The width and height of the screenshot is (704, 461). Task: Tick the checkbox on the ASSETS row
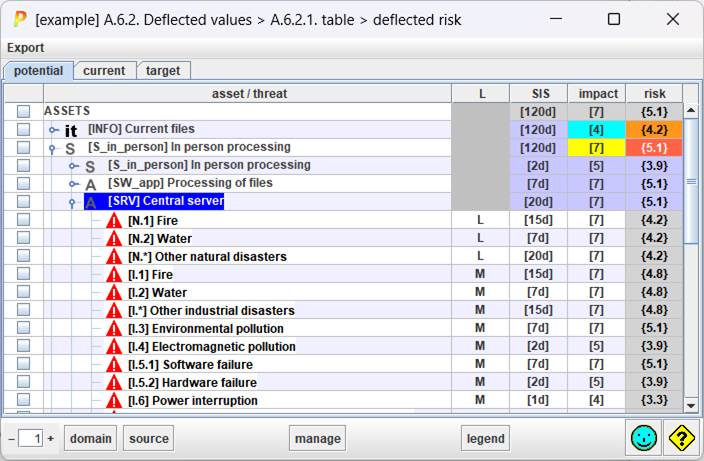tap(23, 111)
